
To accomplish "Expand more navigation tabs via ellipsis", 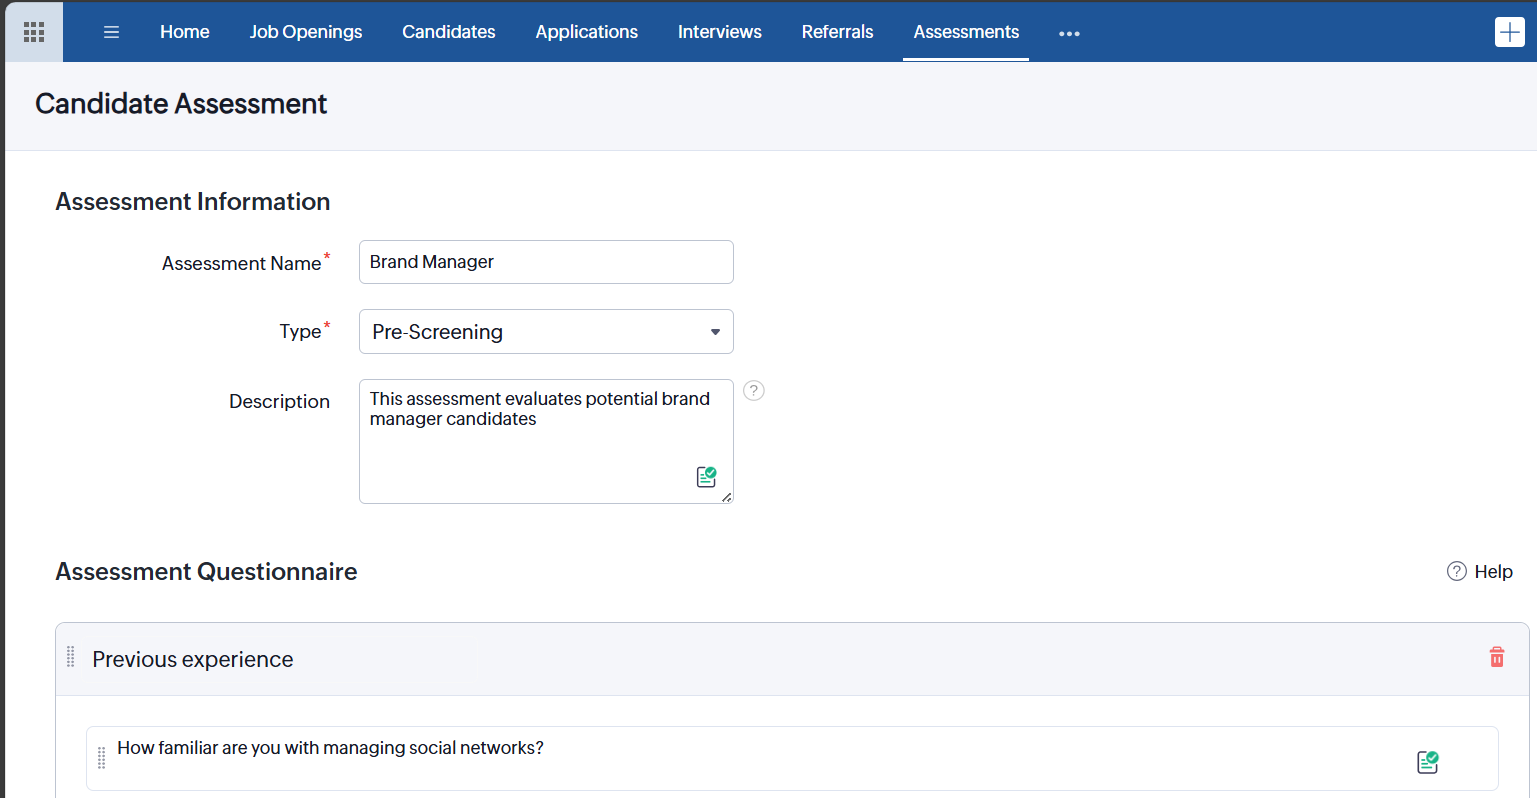I will (1069, 33).
